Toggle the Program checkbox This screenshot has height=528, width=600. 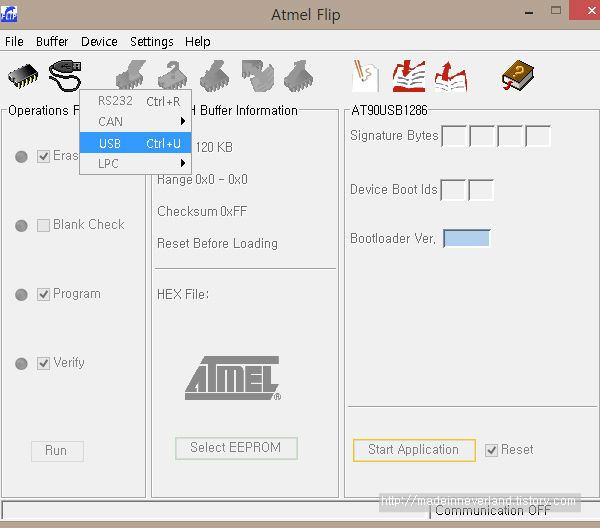click(43, 294)
